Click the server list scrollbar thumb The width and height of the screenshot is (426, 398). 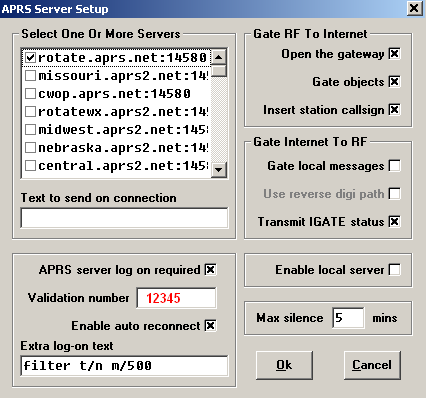point(219,71)
